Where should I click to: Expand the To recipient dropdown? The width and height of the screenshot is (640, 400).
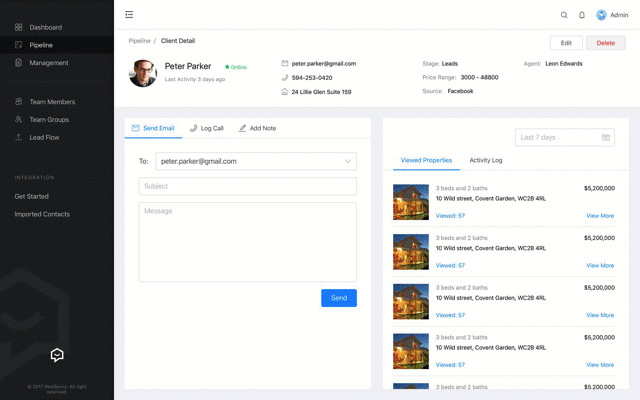(256, 161)
